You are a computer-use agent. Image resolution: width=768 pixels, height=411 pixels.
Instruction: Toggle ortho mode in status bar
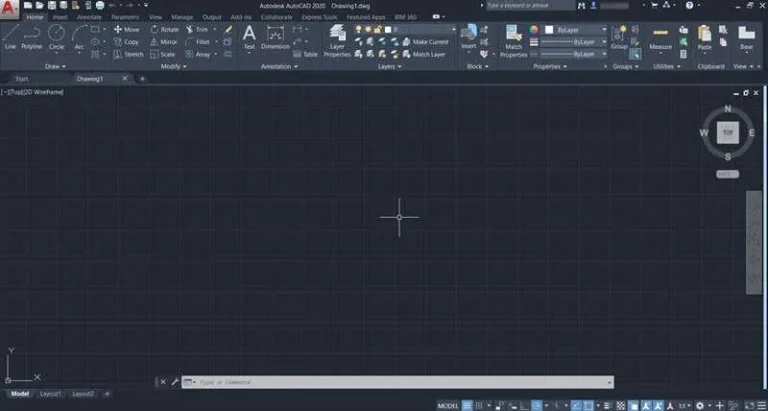coord(525,406)
